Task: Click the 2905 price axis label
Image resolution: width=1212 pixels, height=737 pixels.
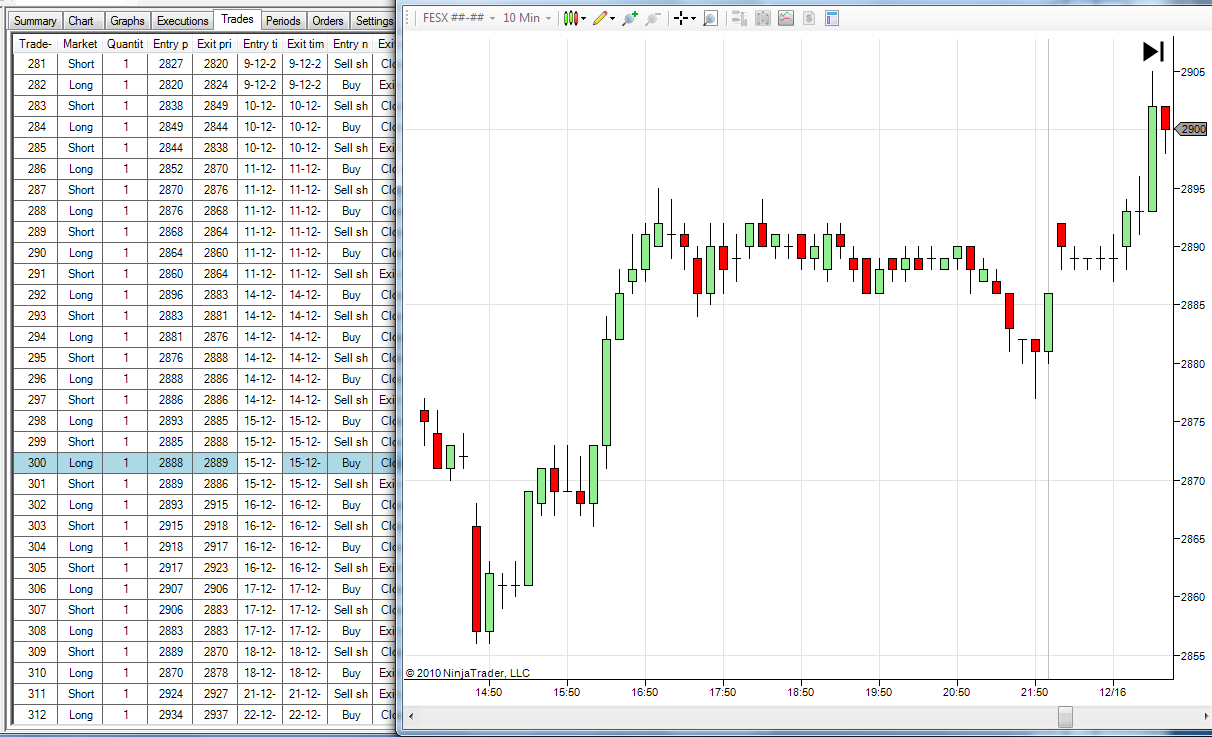Action: (x=1192, y=72)
